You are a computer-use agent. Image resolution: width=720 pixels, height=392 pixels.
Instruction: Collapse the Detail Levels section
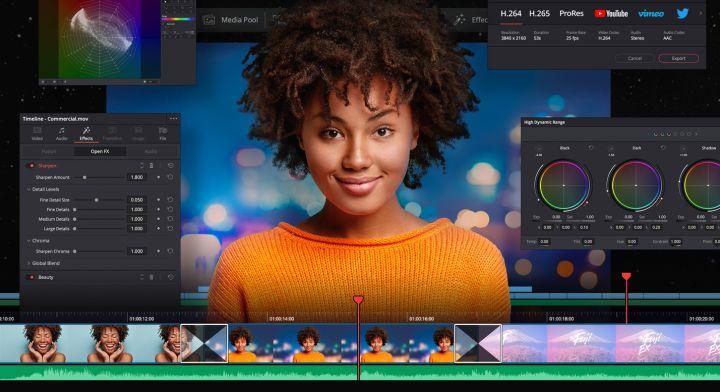[28, 189]
